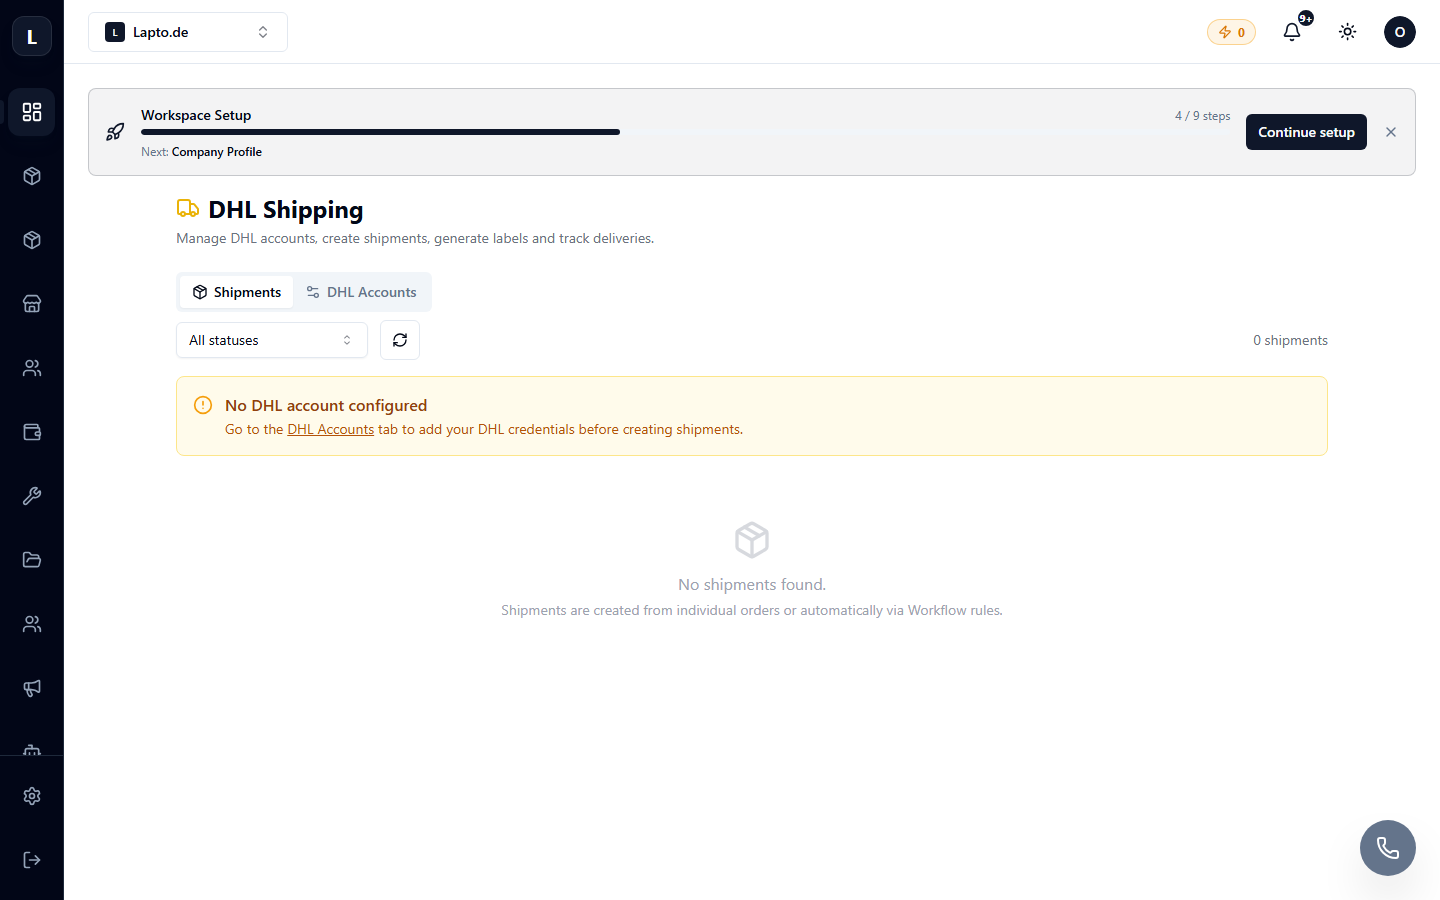Image resolution: width=1440 pixels, height=900 pixels.
Task: Open the "O" user avatar menu
Action: click(x=1400, y=32)
